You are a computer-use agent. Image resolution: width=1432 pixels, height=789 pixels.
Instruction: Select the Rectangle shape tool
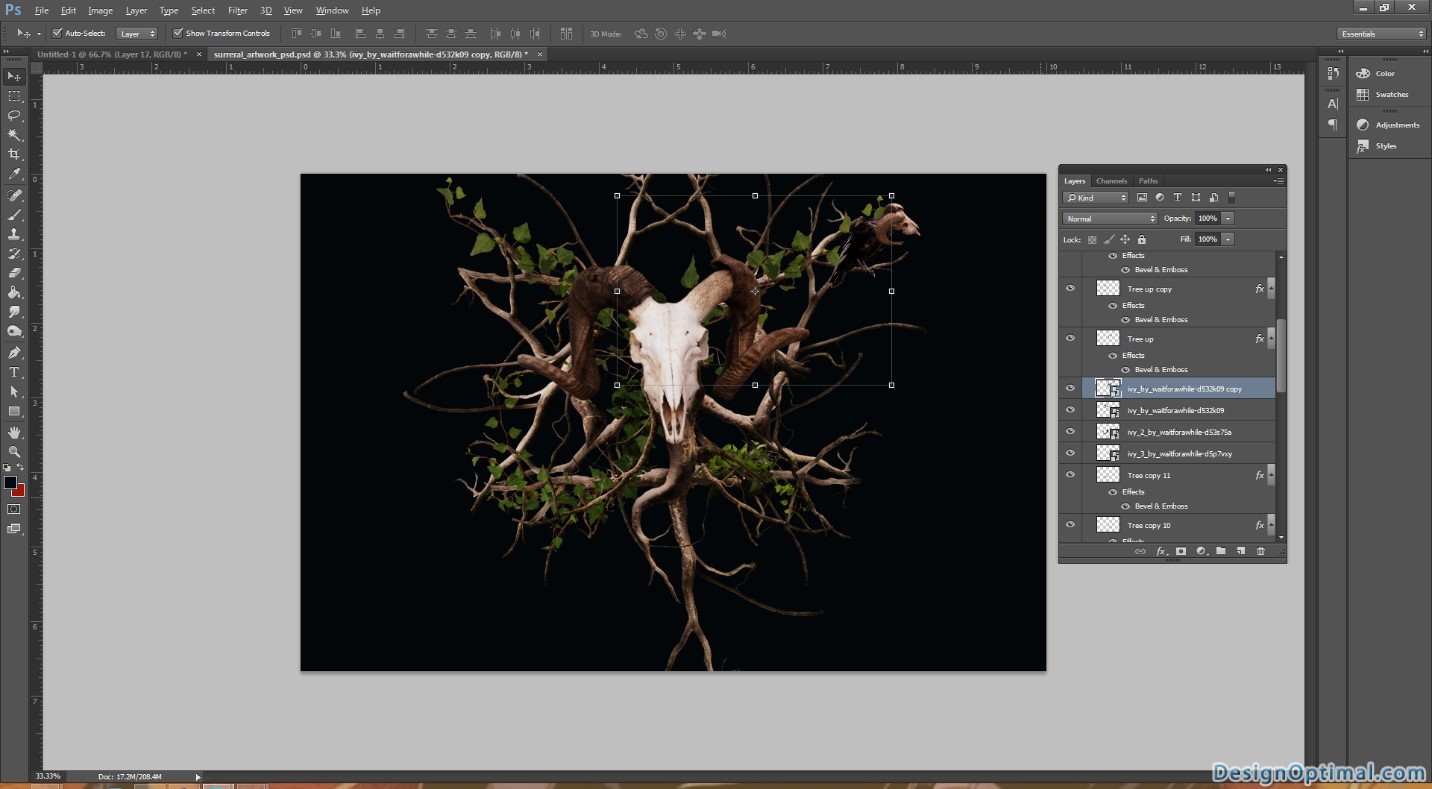pyautogui.click(x=14, y=411)
